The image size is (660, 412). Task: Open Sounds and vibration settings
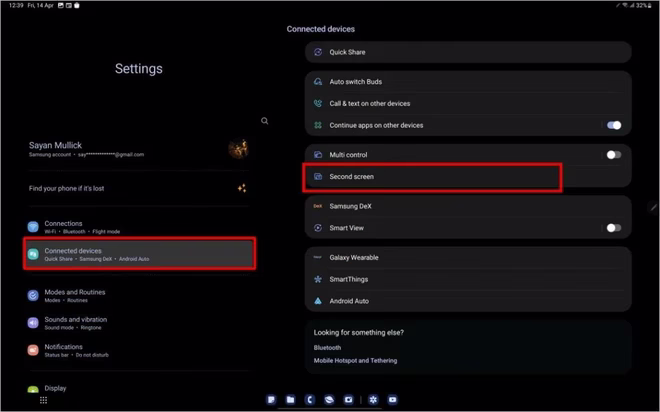click(139, 323)
